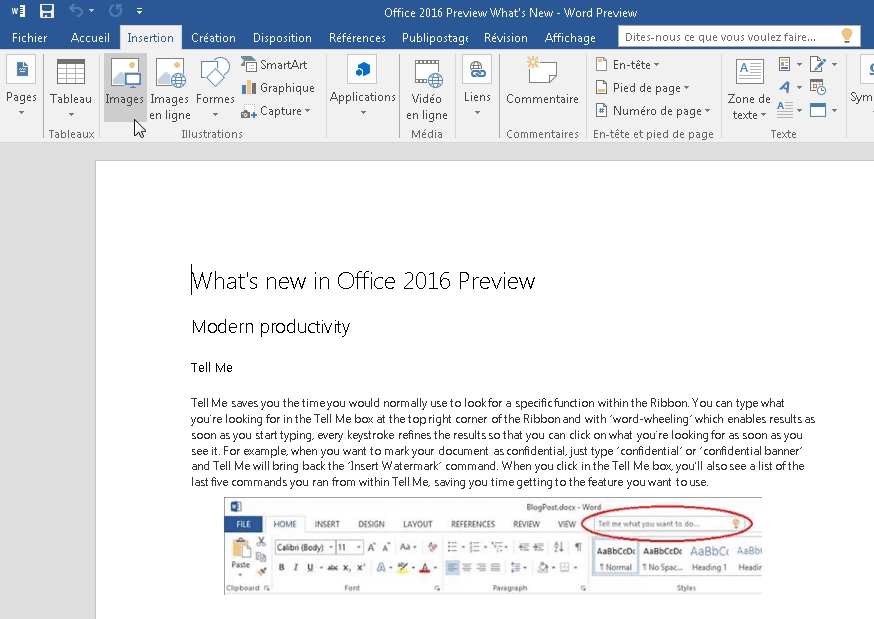Click the title 'Office 2016 Preview What's New - Word Preview'
The height and width of the screenshot is (619, 874).
pyautogui.click(x=511, y=12)
